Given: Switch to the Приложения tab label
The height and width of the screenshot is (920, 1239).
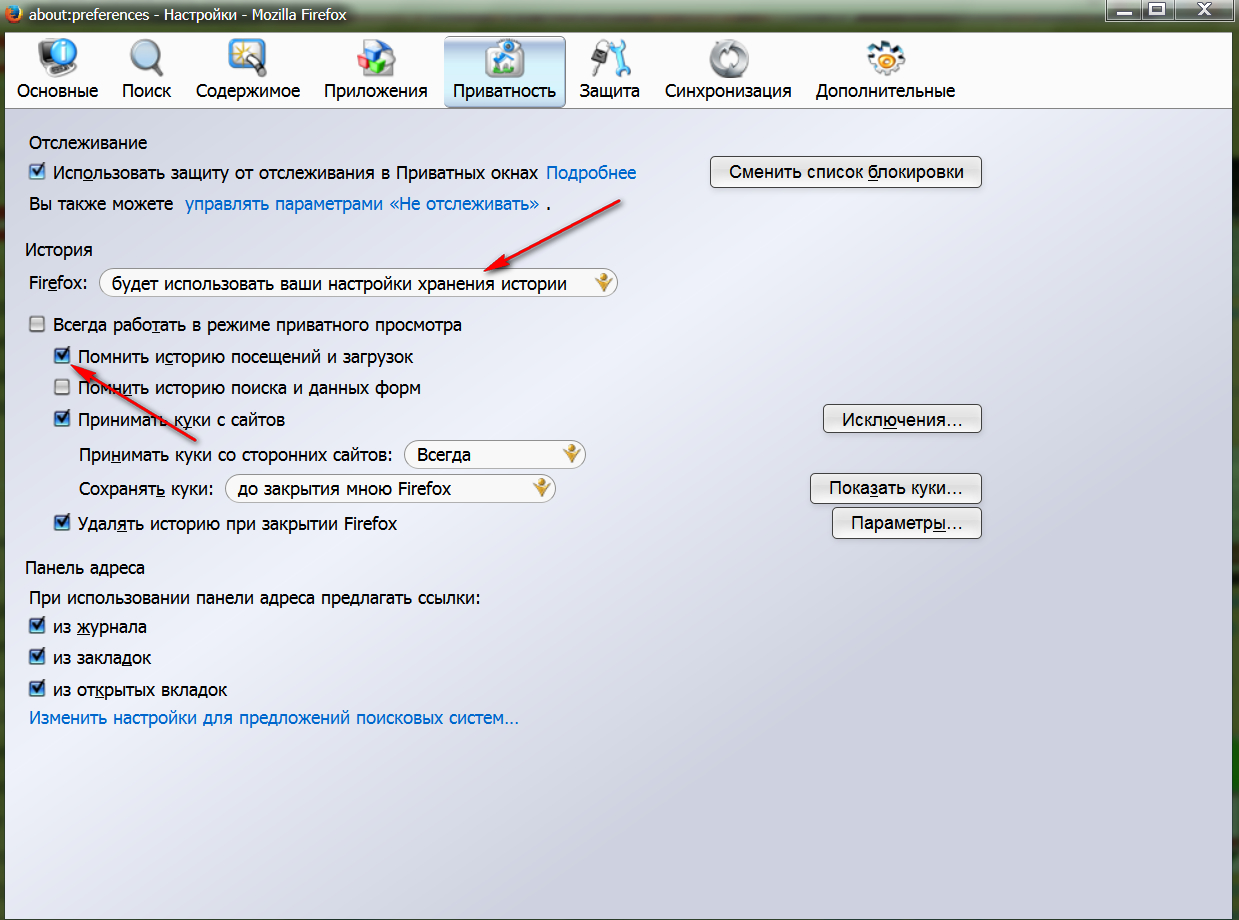Looking at the screenshot, I should click(x=376, y=91).
